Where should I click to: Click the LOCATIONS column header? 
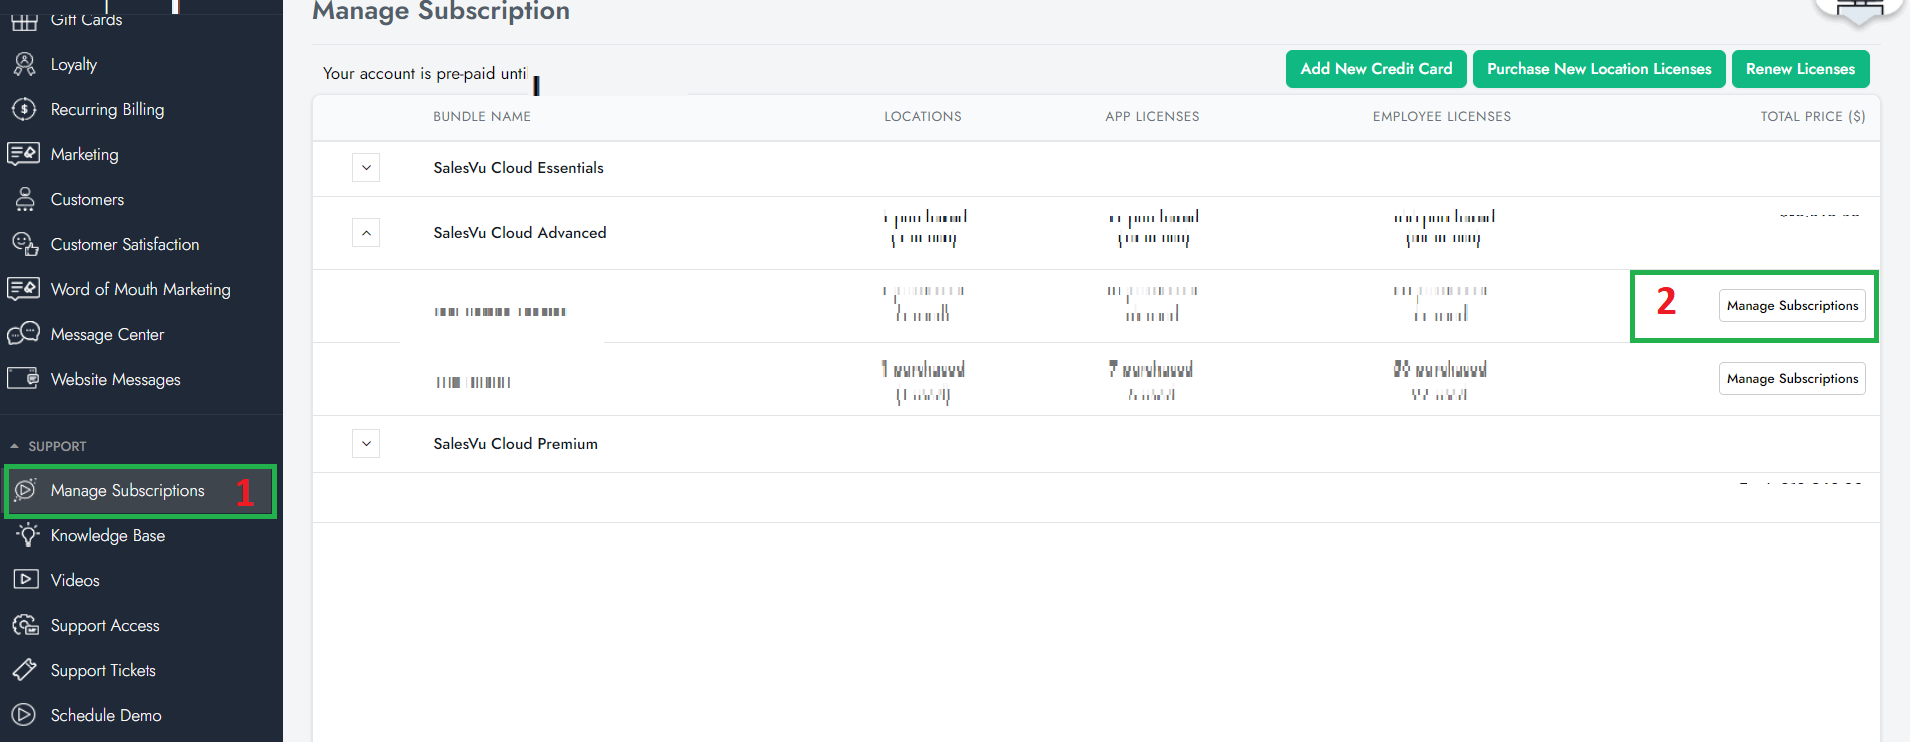pos(923,117)
